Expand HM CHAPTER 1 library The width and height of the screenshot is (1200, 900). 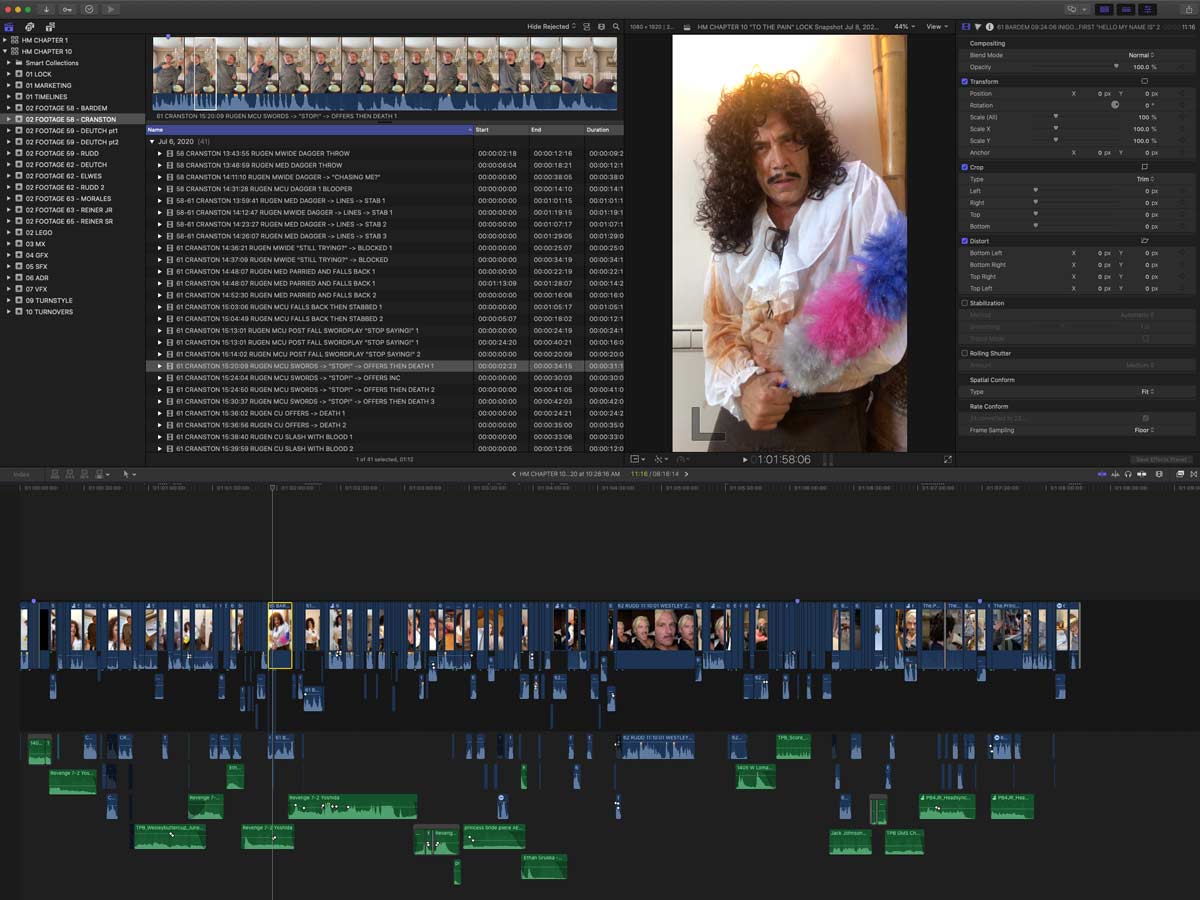[5, 40]
